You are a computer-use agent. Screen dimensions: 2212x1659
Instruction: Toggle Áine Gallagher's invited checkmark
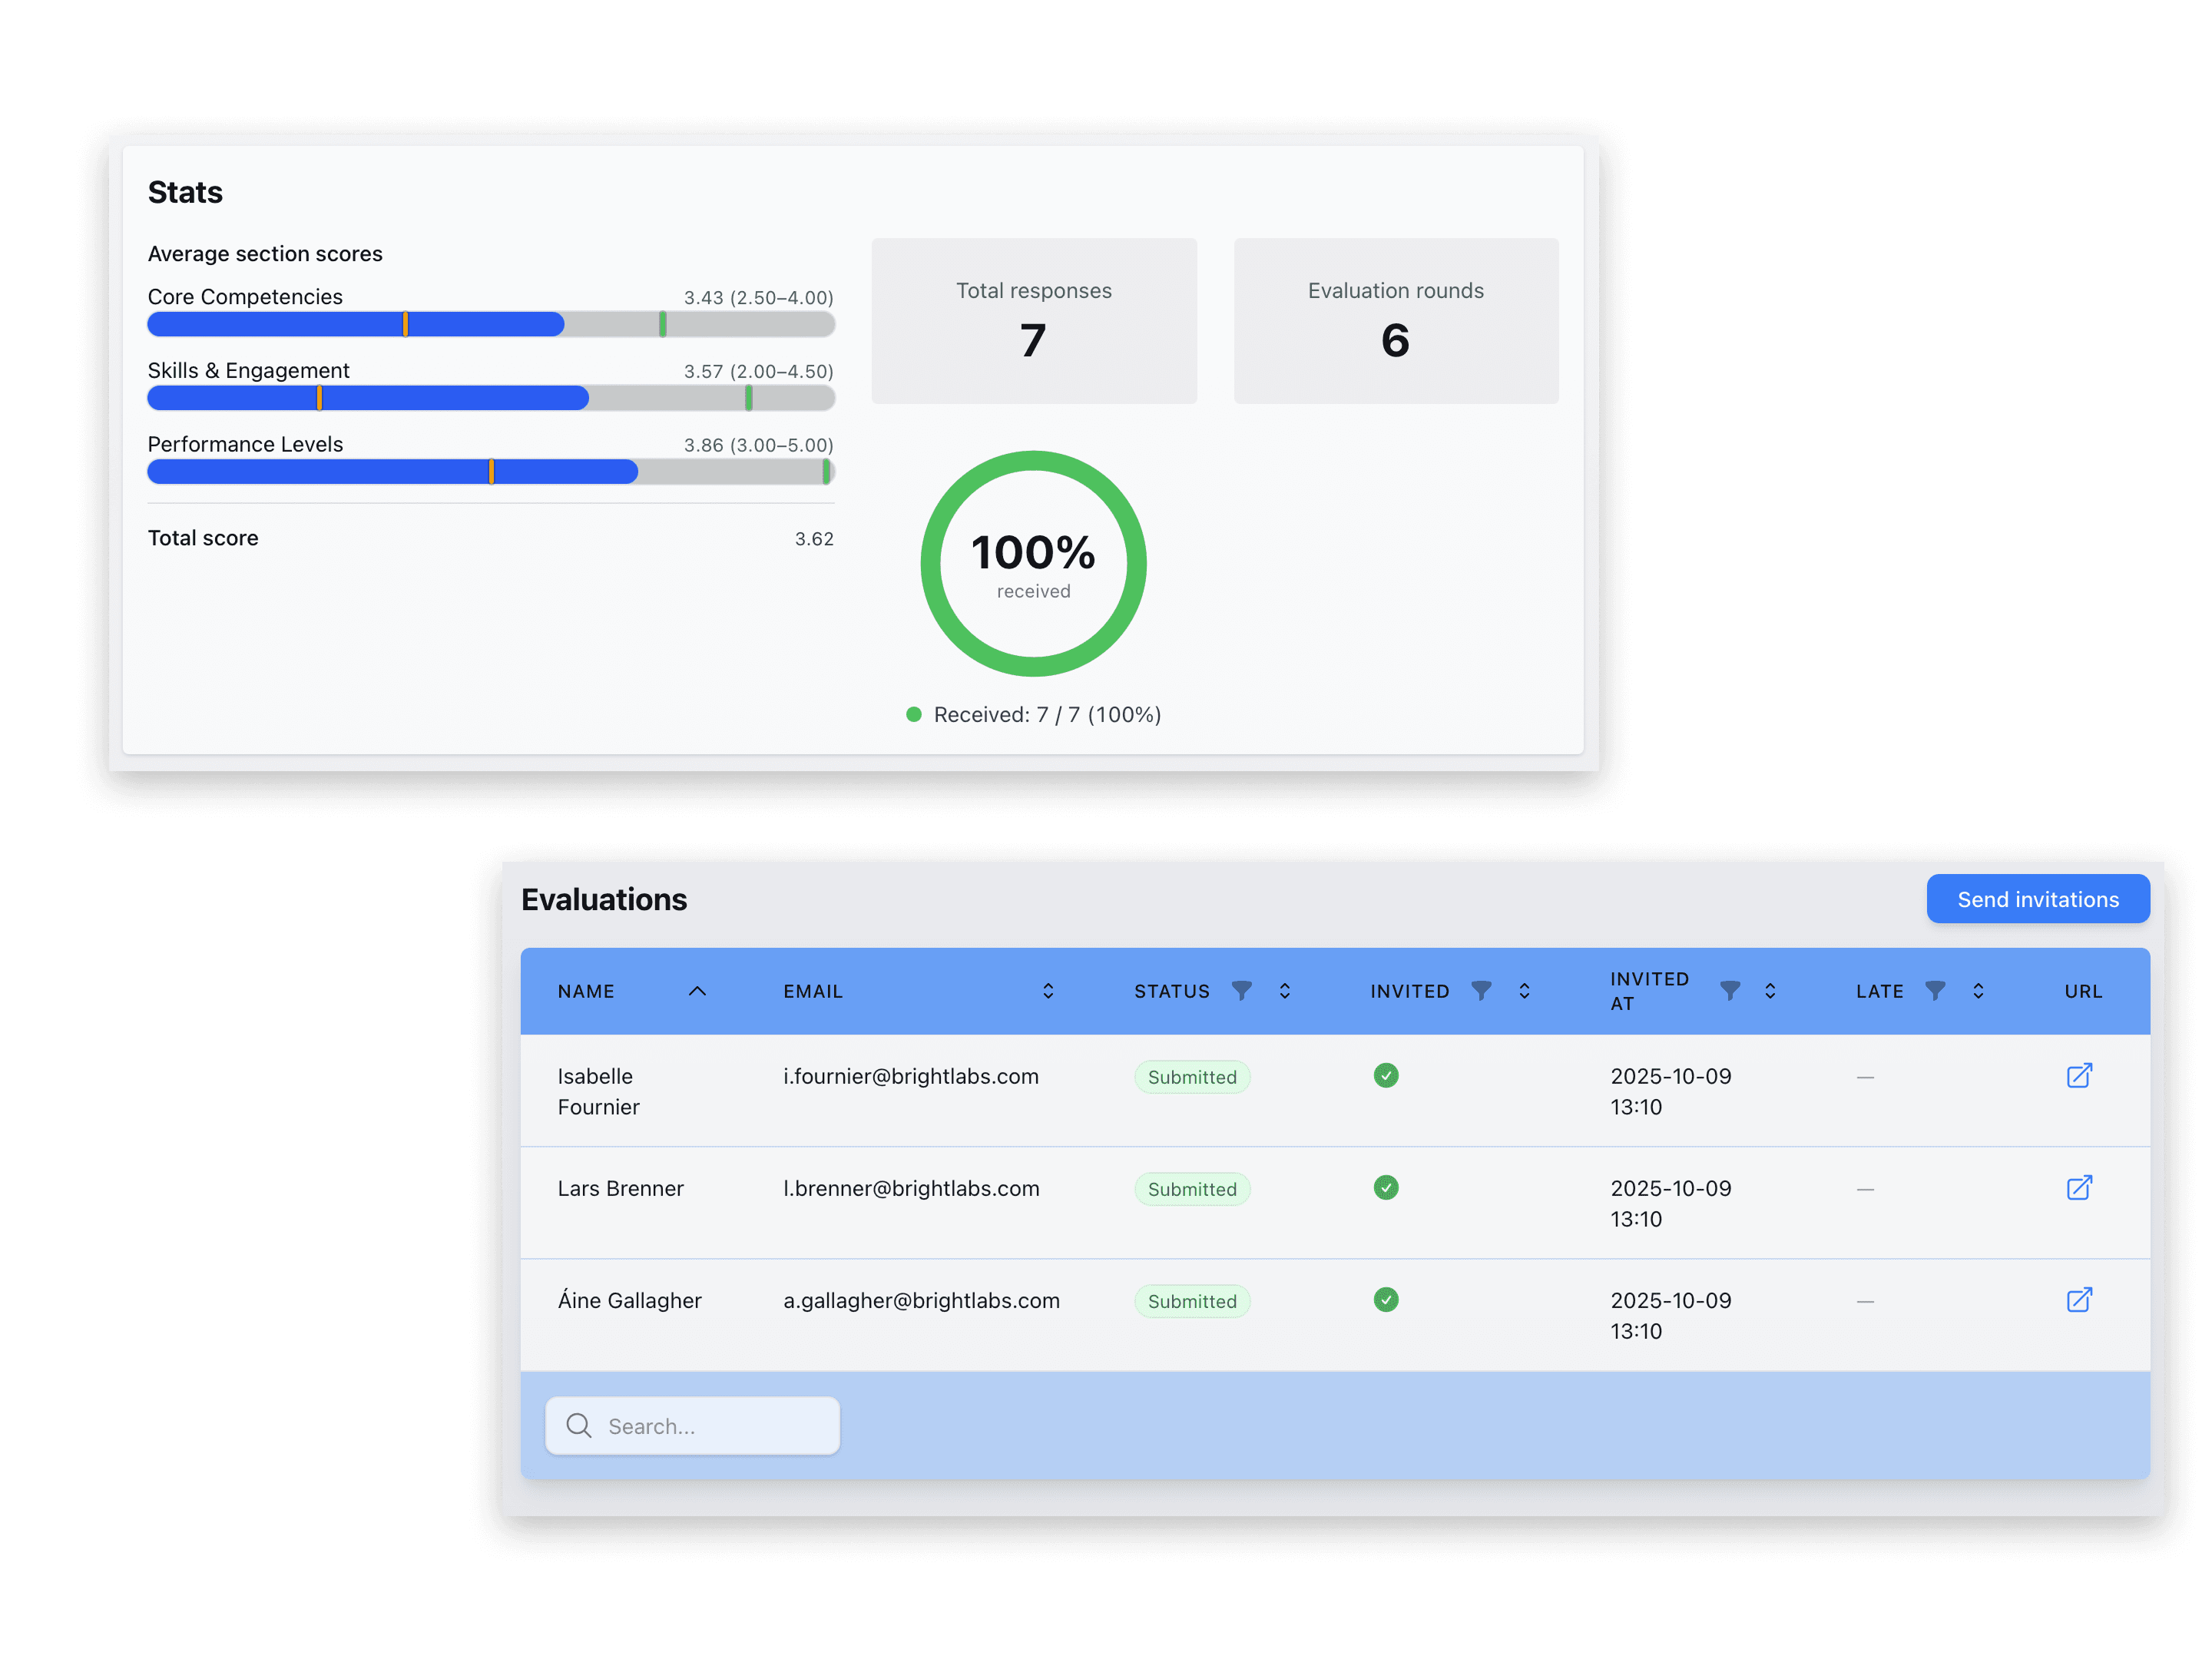(1386, 1300)
